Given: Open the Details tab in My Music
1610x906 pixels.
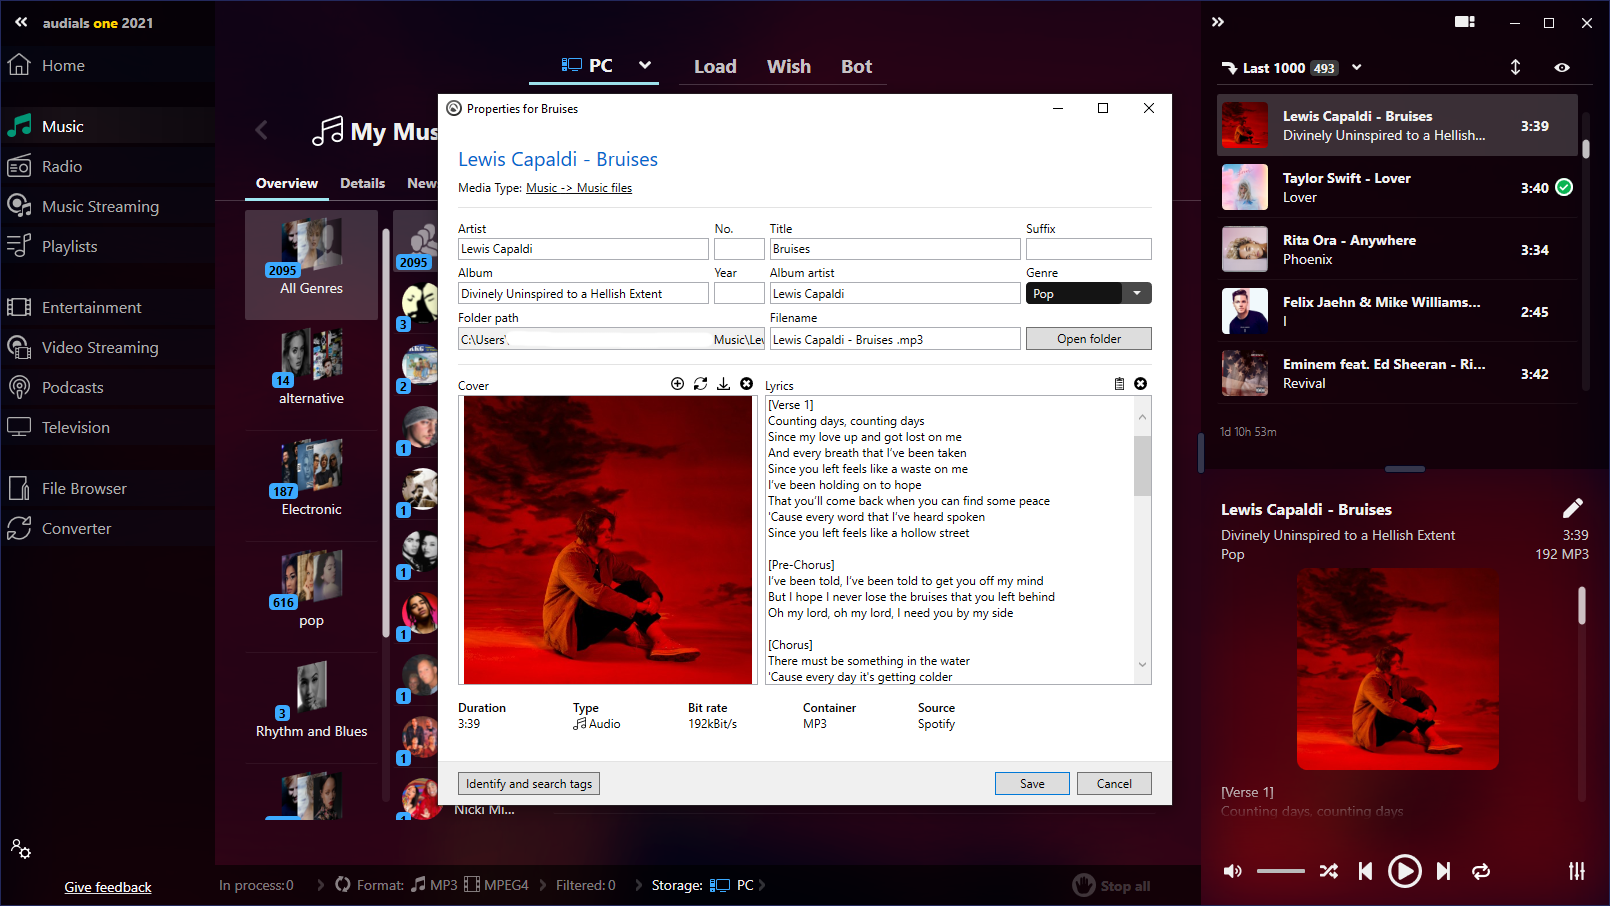Looking at the screenshot, I should click(362, 184).
